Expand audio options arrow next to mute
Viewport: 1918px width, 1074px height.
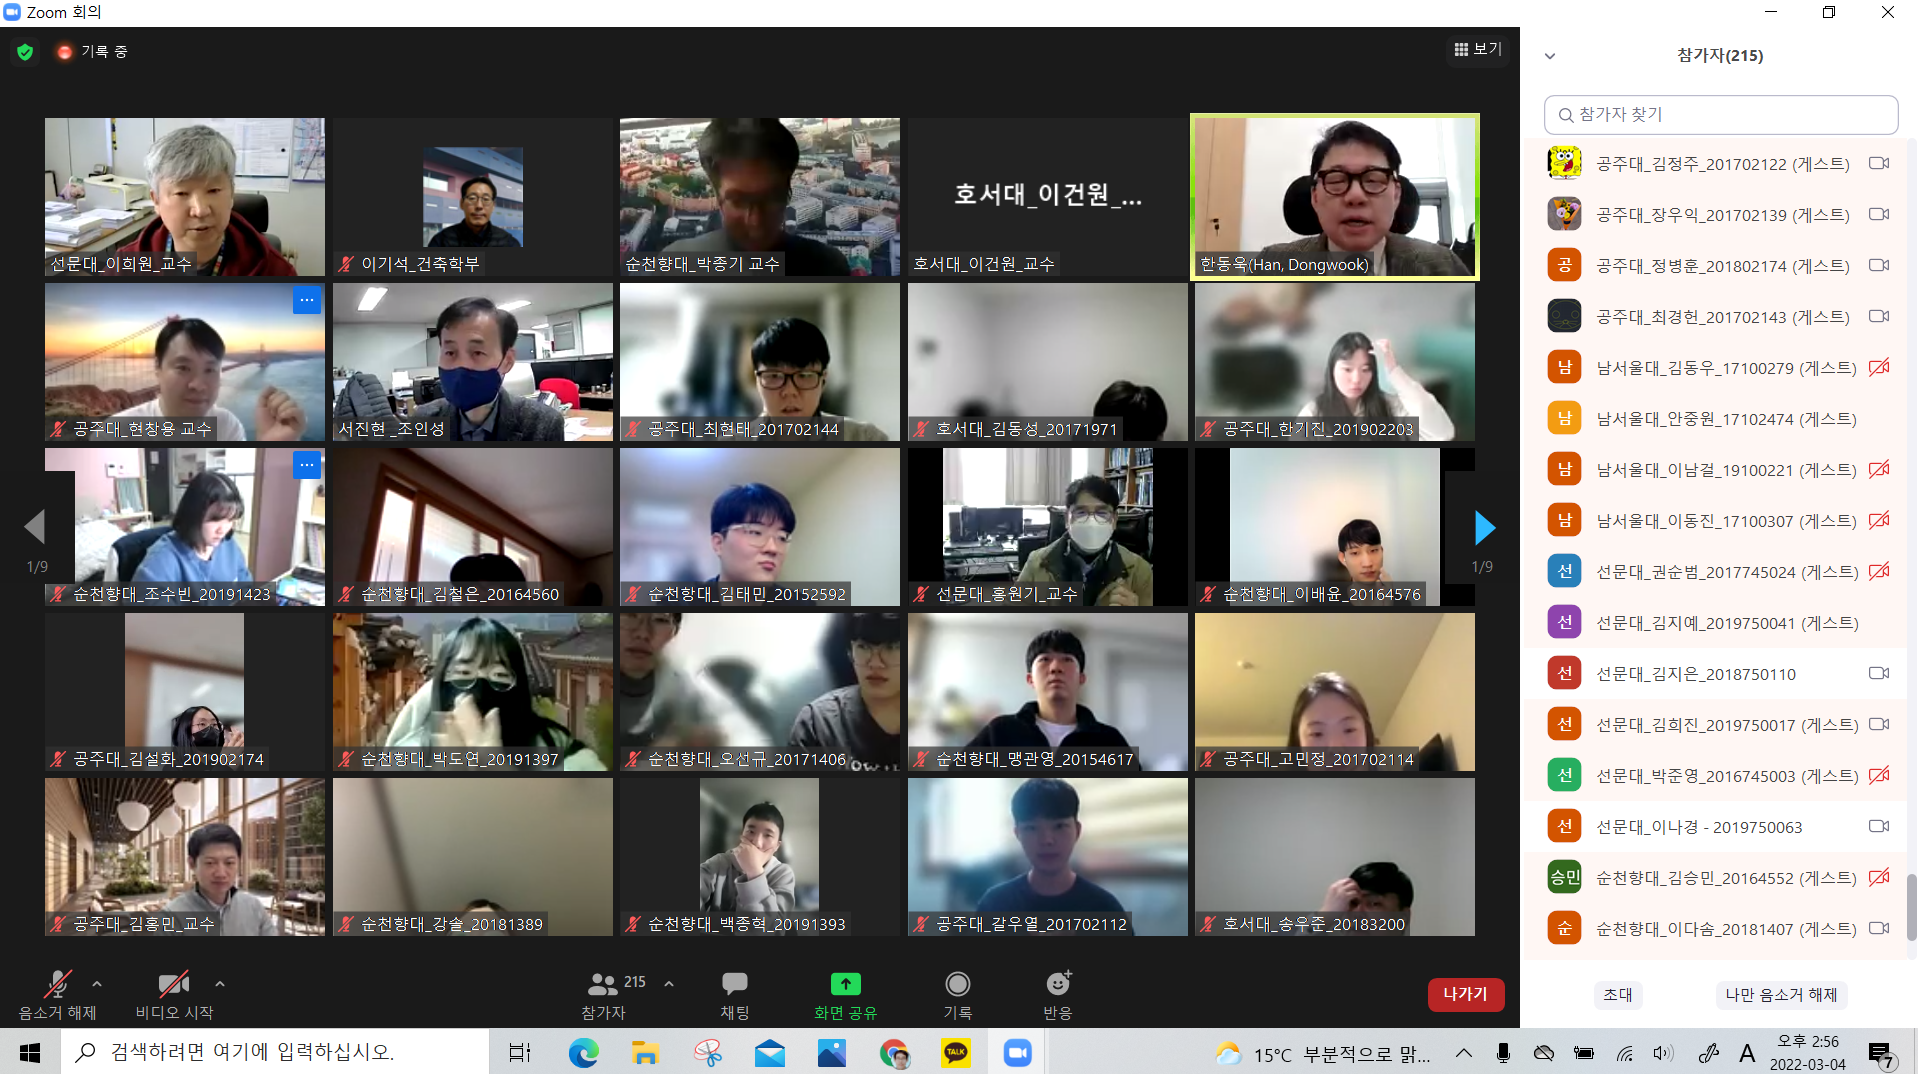[97, 984]
